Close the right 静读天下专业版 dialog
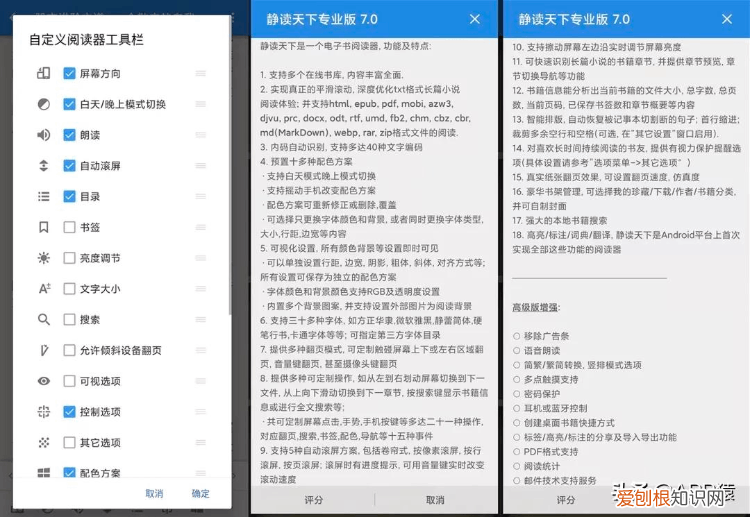The width and height of the screenshot is (750, 517). coord(727,19)
